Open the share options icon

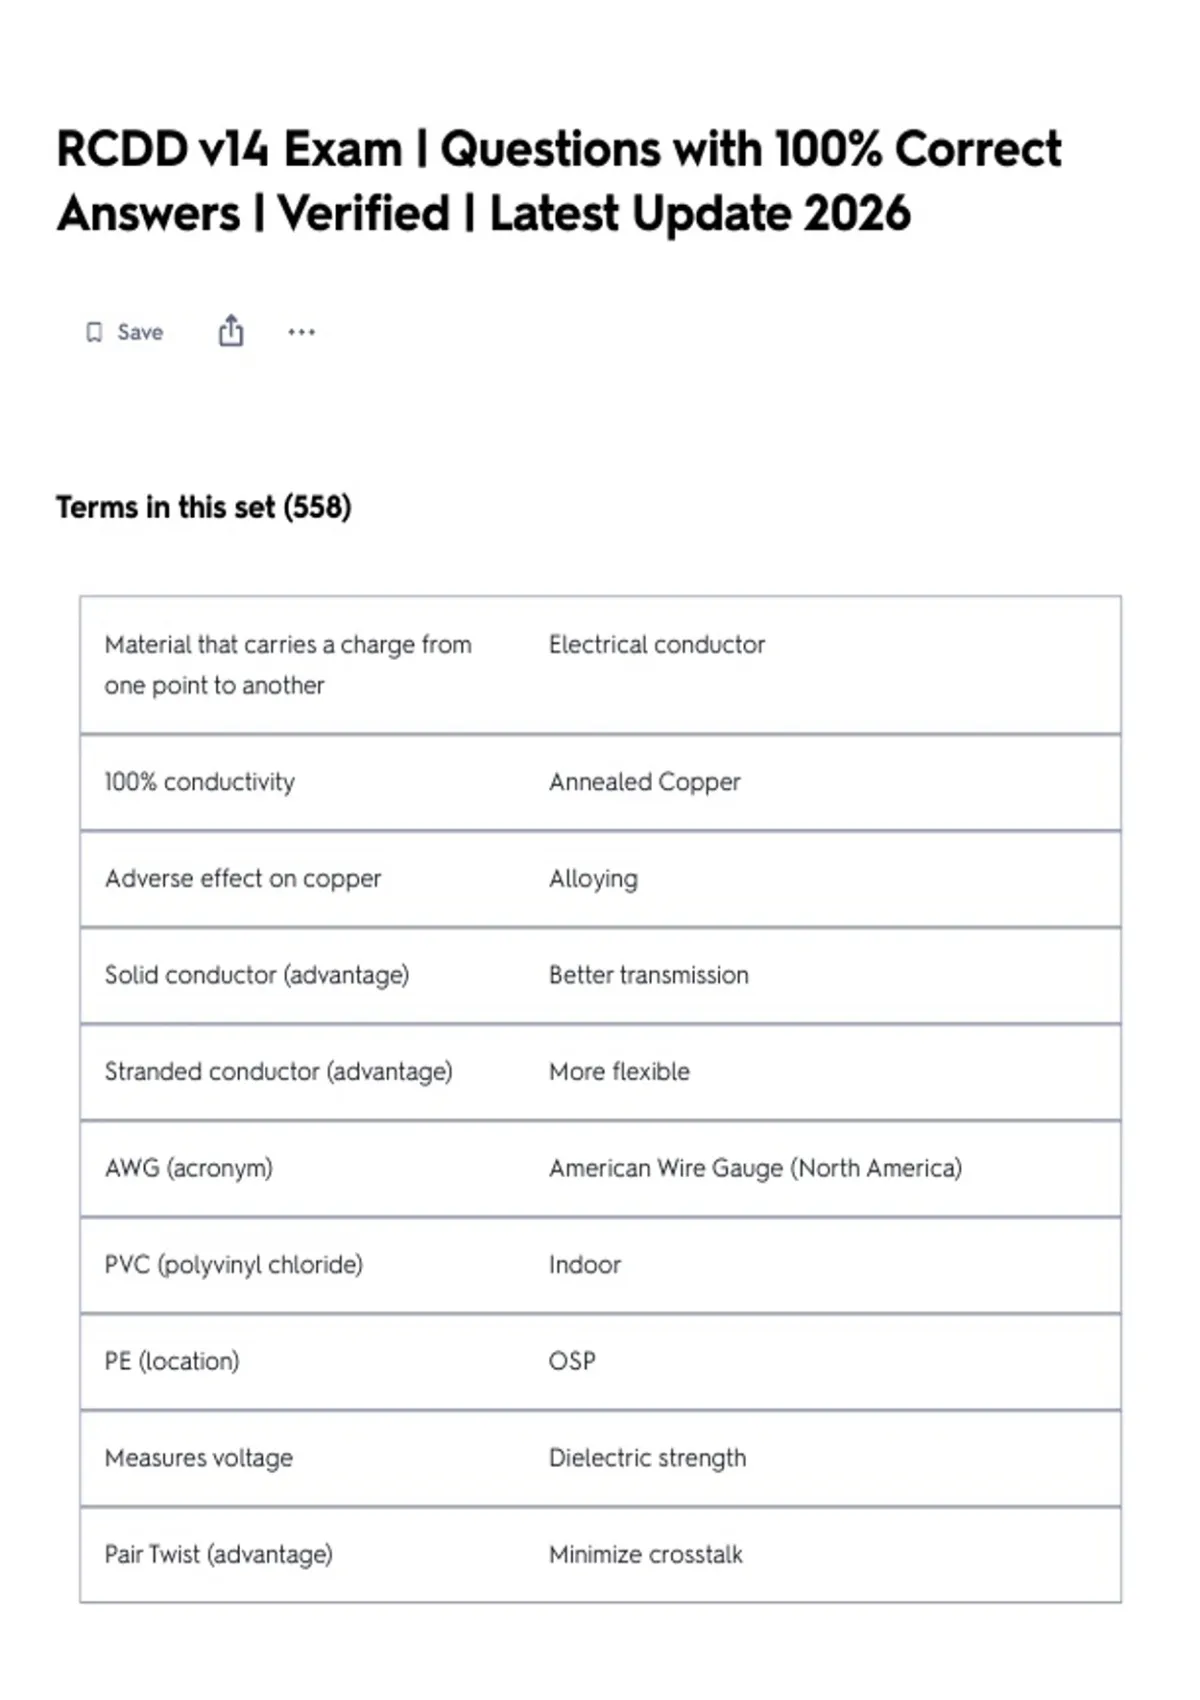point(231,331)
